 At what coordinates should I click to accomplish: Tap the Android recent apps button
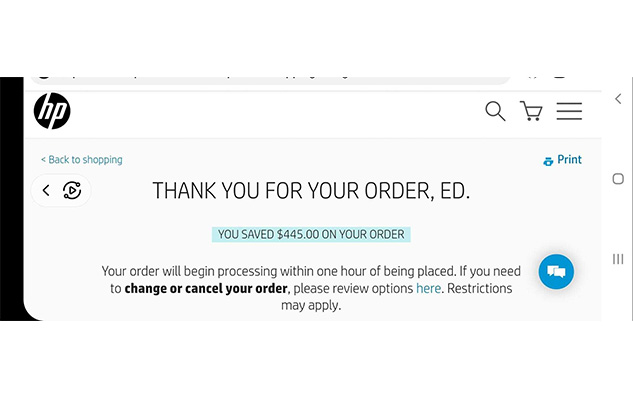pos(618,259)
